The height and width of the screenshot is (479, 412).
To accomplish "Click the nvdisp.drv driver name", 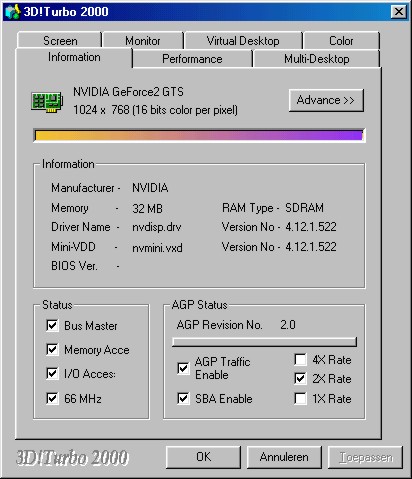I will 157,227.
